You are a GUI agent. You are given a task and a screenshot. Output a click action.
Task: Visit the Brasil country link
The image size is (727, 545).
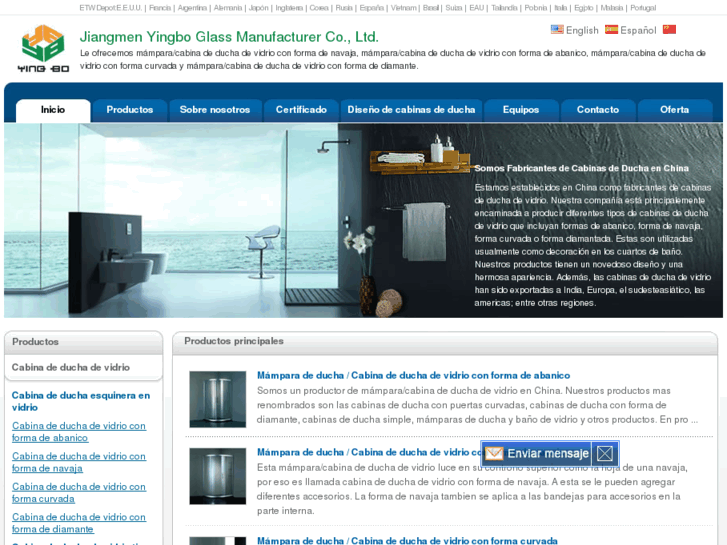click(x=431, y=8)
